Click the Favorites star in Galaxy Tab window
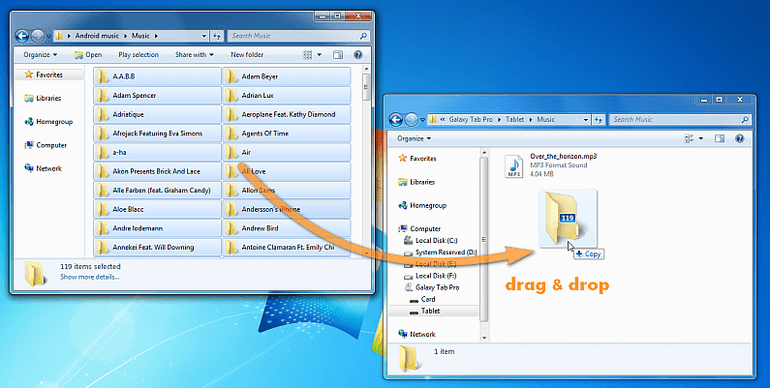770x388 pixels. pyautogui.click(x=403, y=158)
